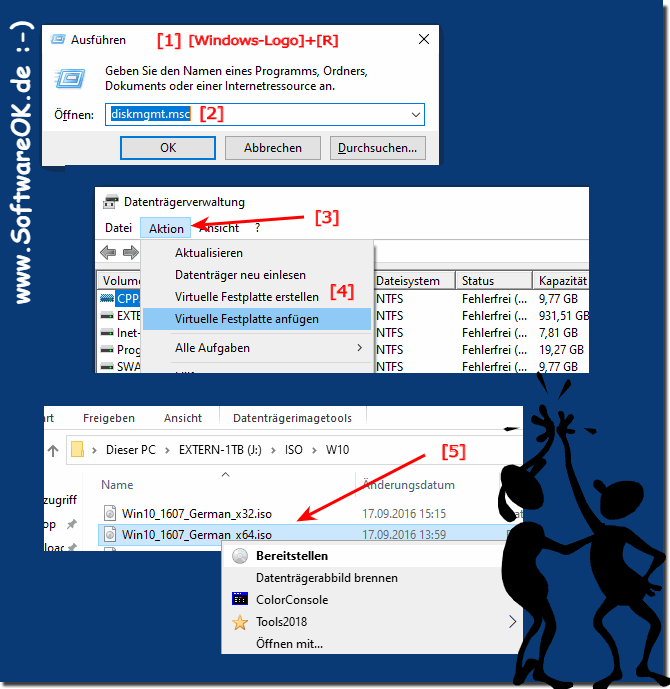Choose Datenträger neu einlesen
The image size is (670, 689).
click(x=257, y=275)
